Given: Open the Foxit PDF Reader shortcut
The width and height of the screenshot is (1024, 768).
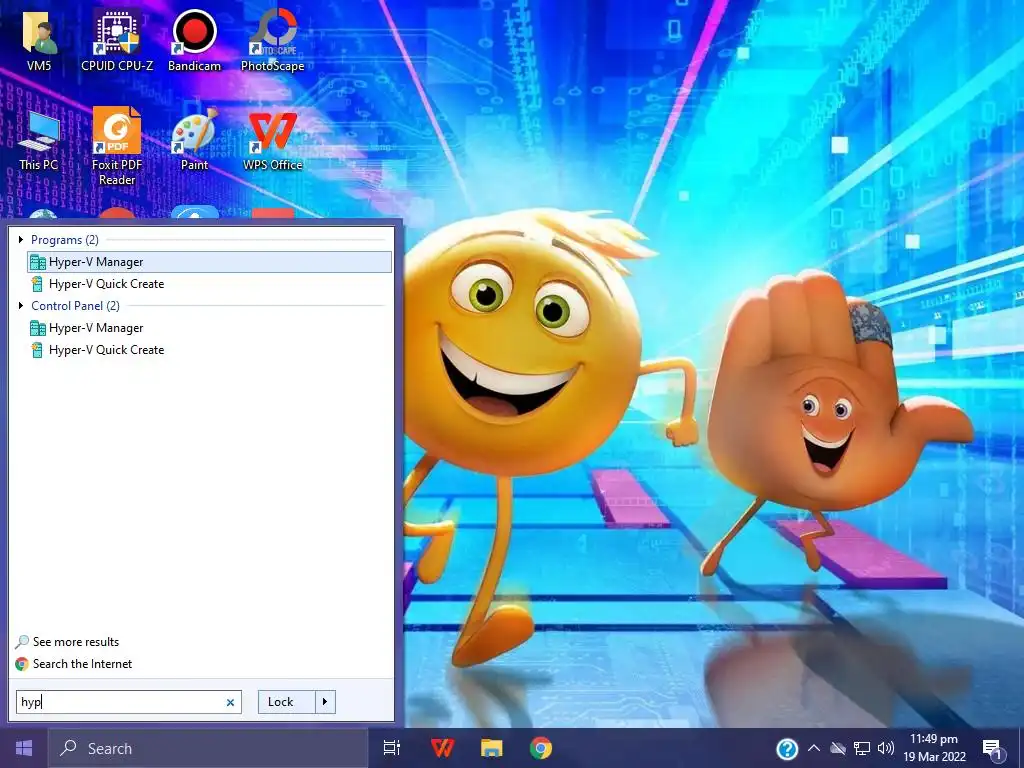Looking at the screenshot, I should click(117, 146).
